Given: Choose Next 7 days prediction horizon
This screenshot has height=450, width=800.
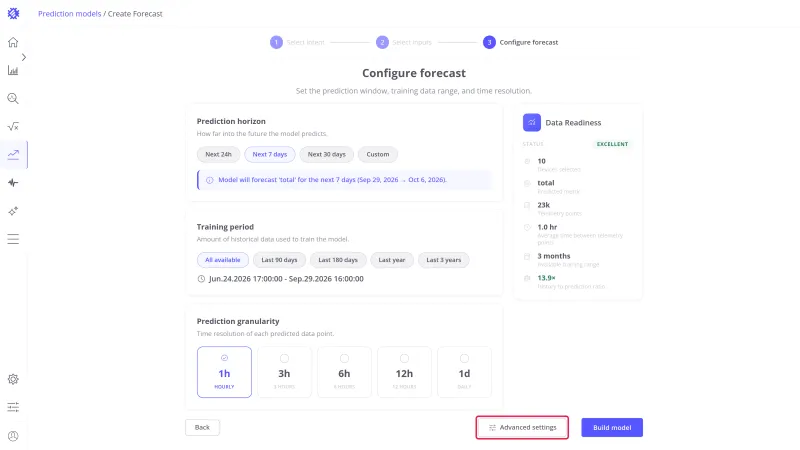Looking at the screenshot, I should click(270, 155).
